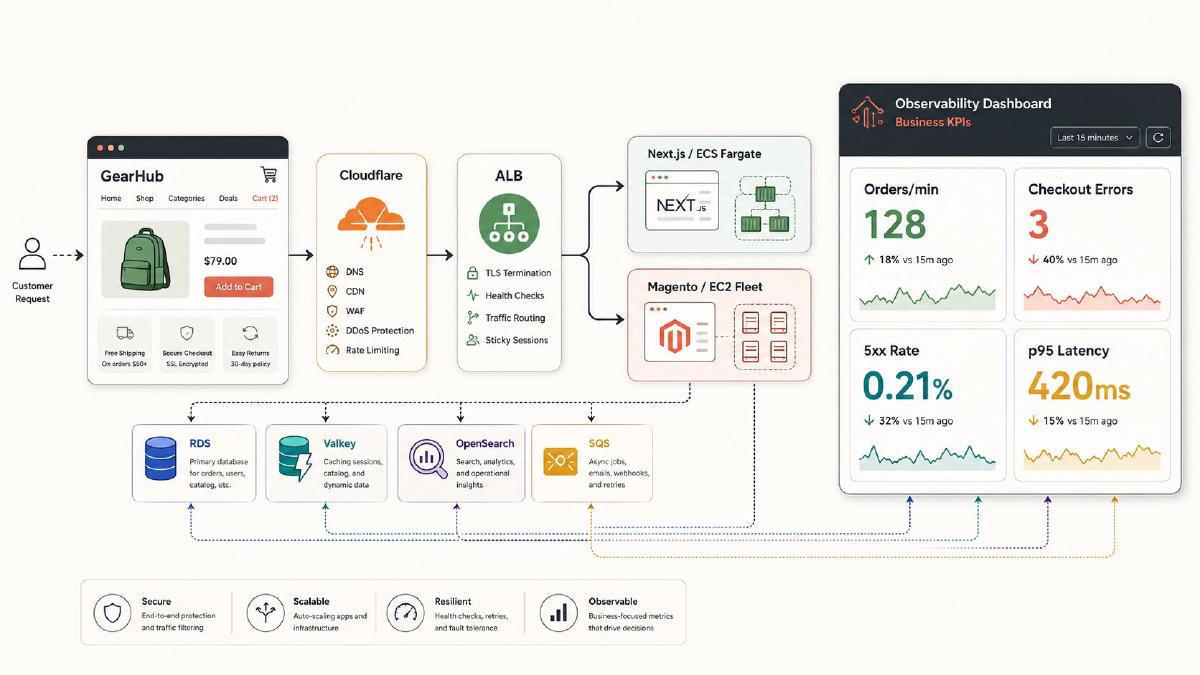The width and height of the screenshot is (1200, 675).
Task: Click the $79.00 product price
Action: (220, 261)
